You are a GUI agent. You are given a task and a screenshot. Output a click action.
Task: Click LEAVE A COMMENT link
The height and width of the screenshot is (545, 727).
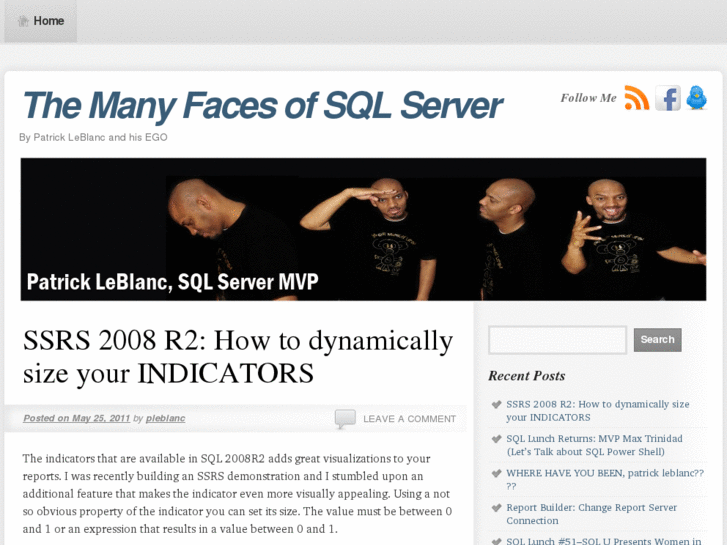(x=409, y=419)
